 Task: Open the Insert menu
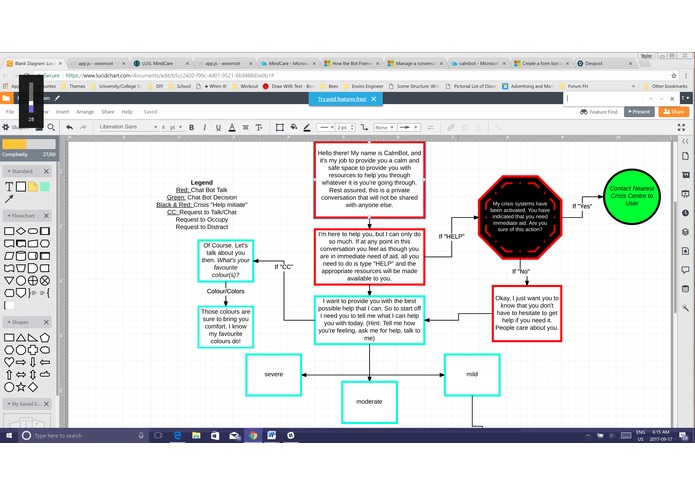62,112
